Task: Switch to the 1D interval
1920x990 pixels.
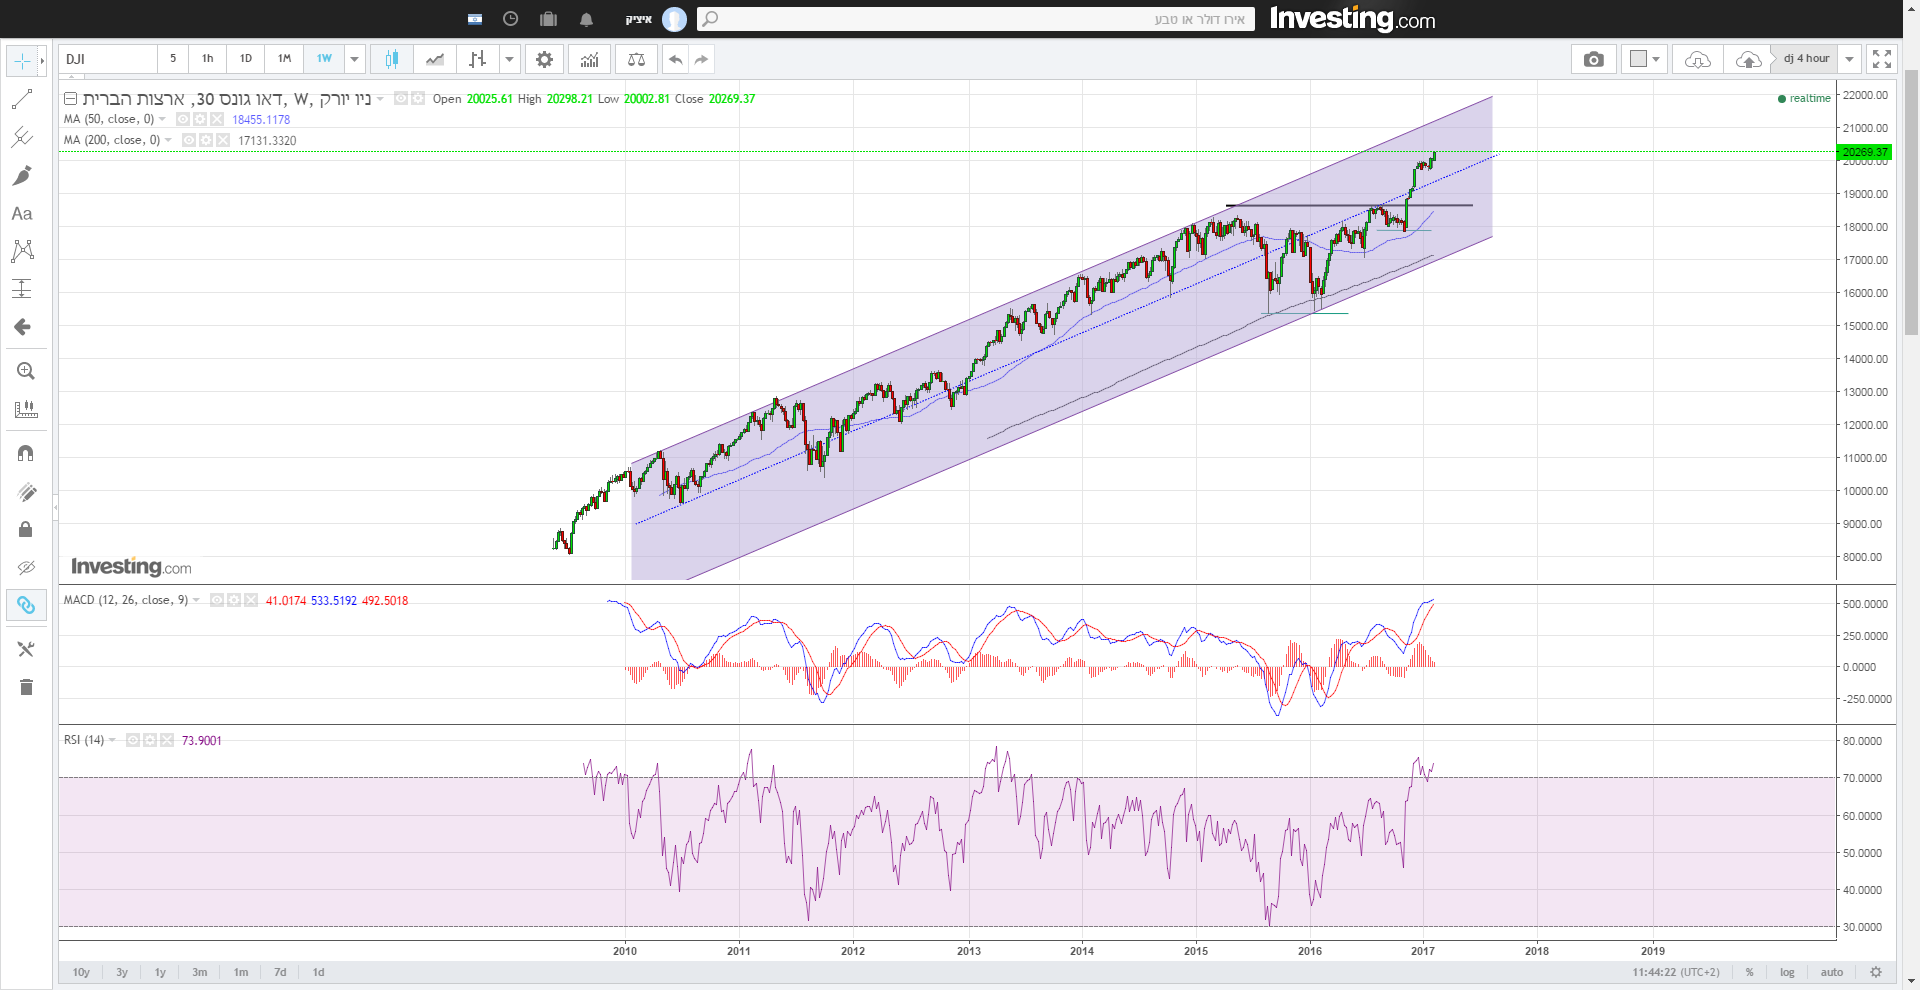Action: (246, 59)
